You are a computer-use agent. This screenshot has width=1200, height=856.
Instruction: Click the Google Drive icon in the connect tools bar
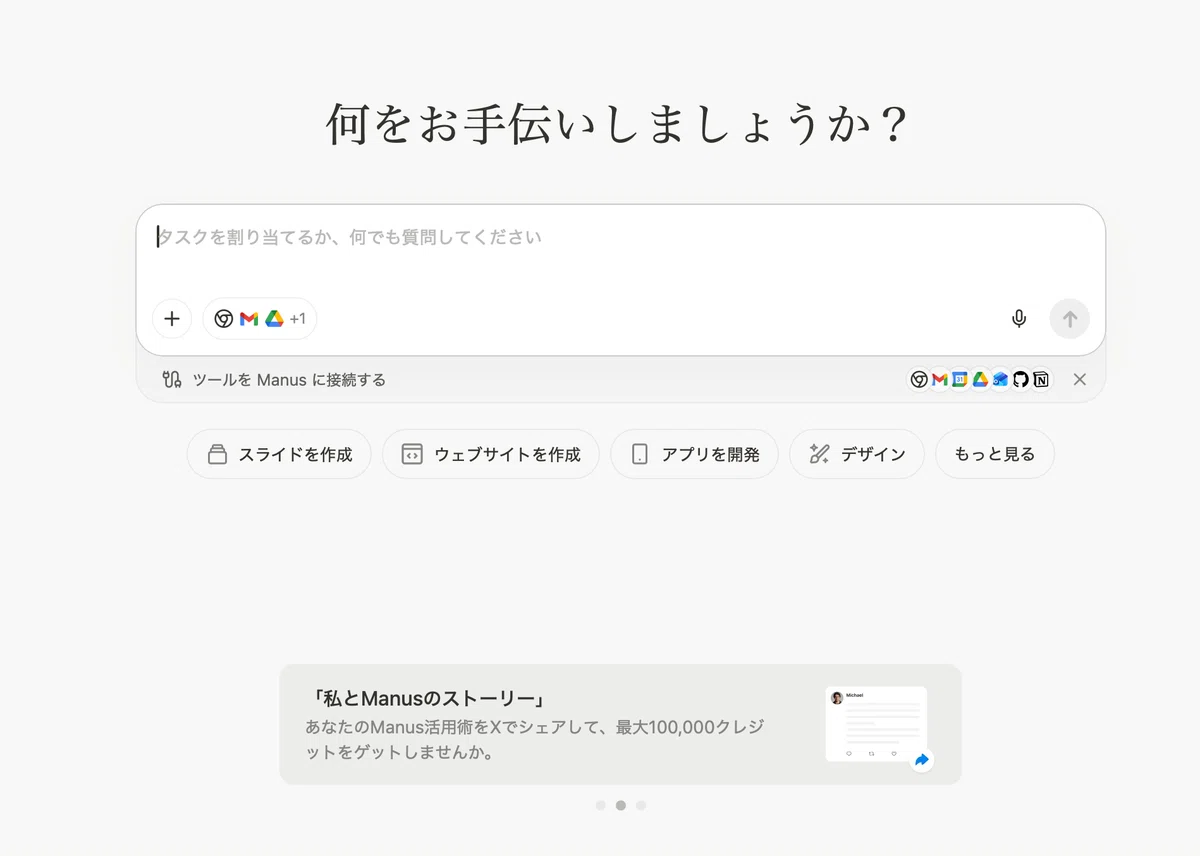[981, 380]
